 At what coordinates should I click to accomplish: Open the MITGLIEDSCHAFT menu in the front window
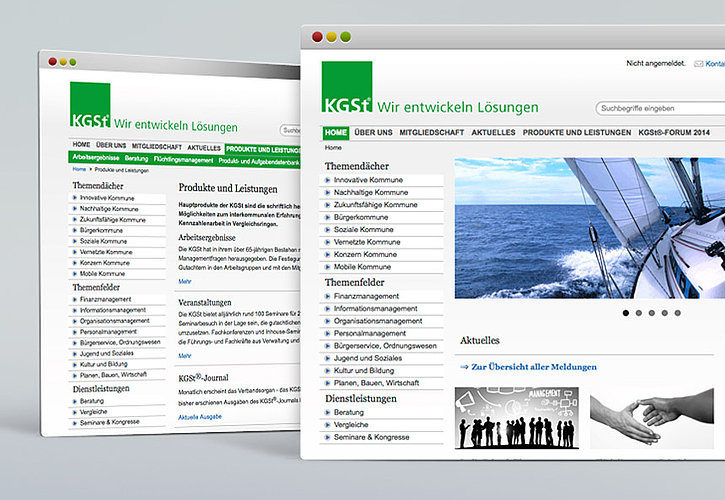(432, 132)
